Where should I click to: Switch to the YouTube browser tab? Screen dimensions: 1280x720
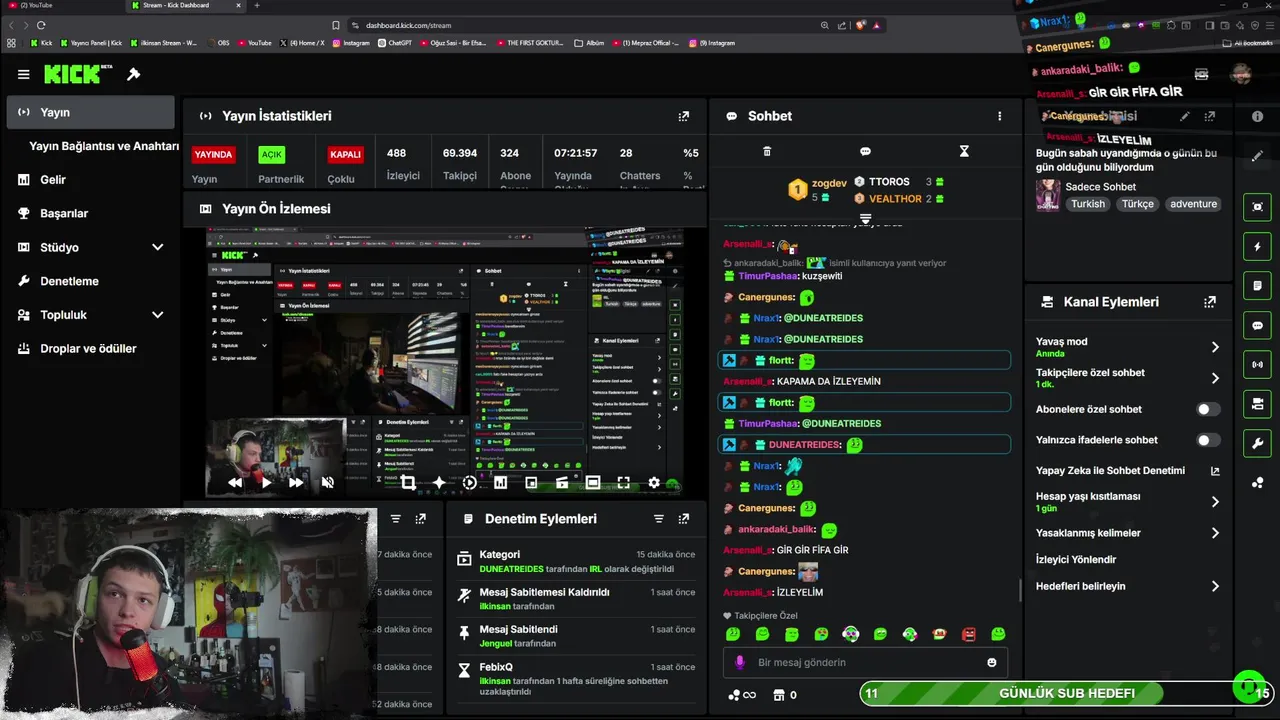[x=60, y=5]
